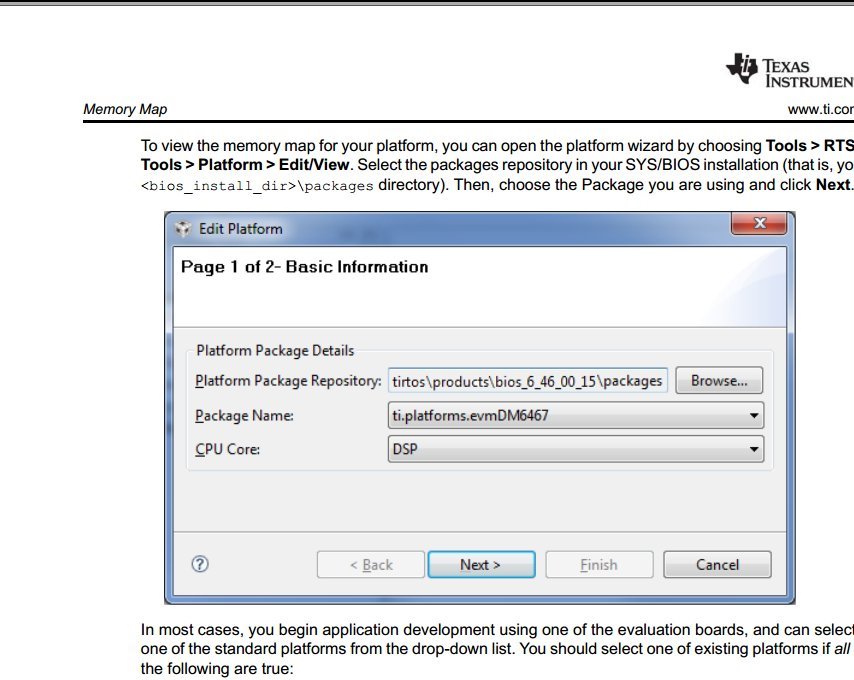This screenshot has height=680, width=854.
Task: Click the Platform Package Repository path field
Action: pos(527,381)
